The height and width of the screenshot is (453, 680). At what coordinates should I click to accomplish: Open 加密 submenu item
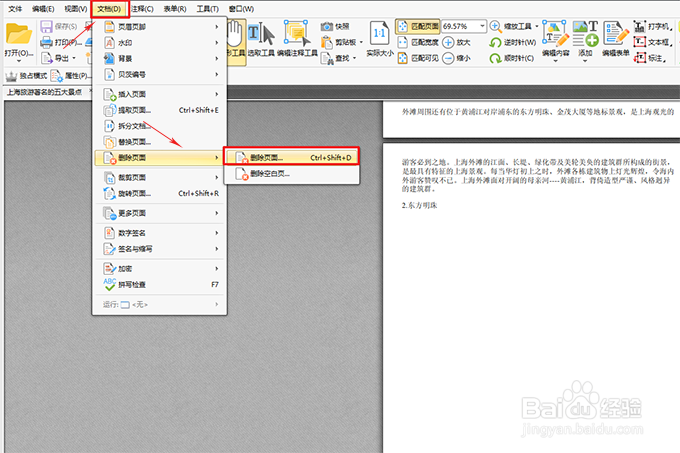pos(160,269)
